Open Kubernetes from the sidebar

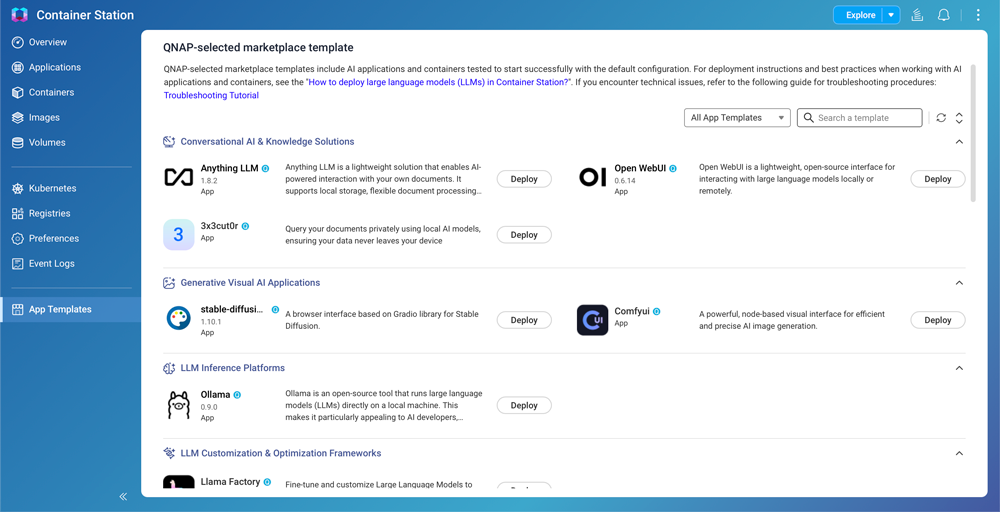pos(52,188)
